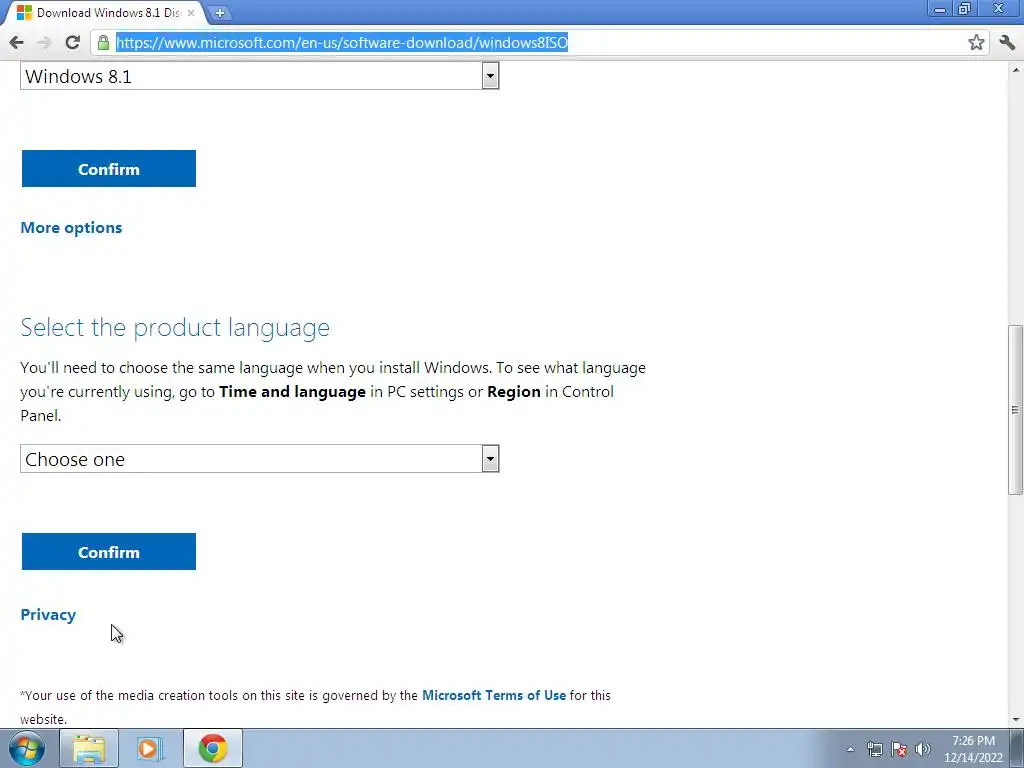Click the bold "Time and language" text
The image size is (1024, 768).
point(292,392)
